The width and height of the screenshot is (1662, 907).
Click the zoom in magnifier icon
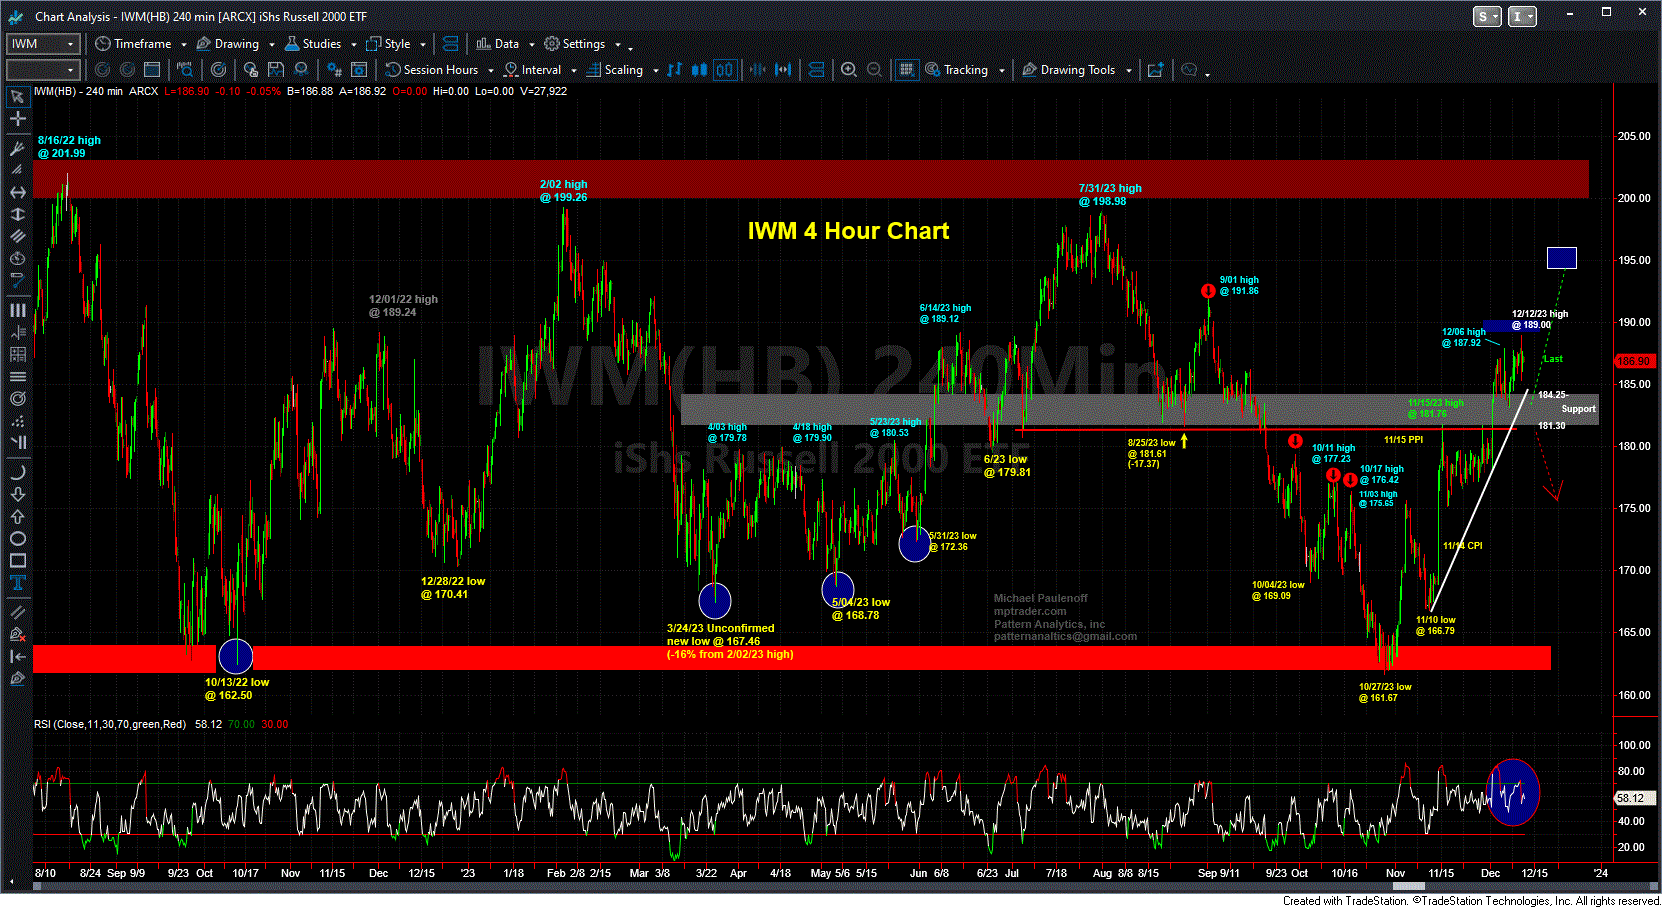click(x=849, y=69)
